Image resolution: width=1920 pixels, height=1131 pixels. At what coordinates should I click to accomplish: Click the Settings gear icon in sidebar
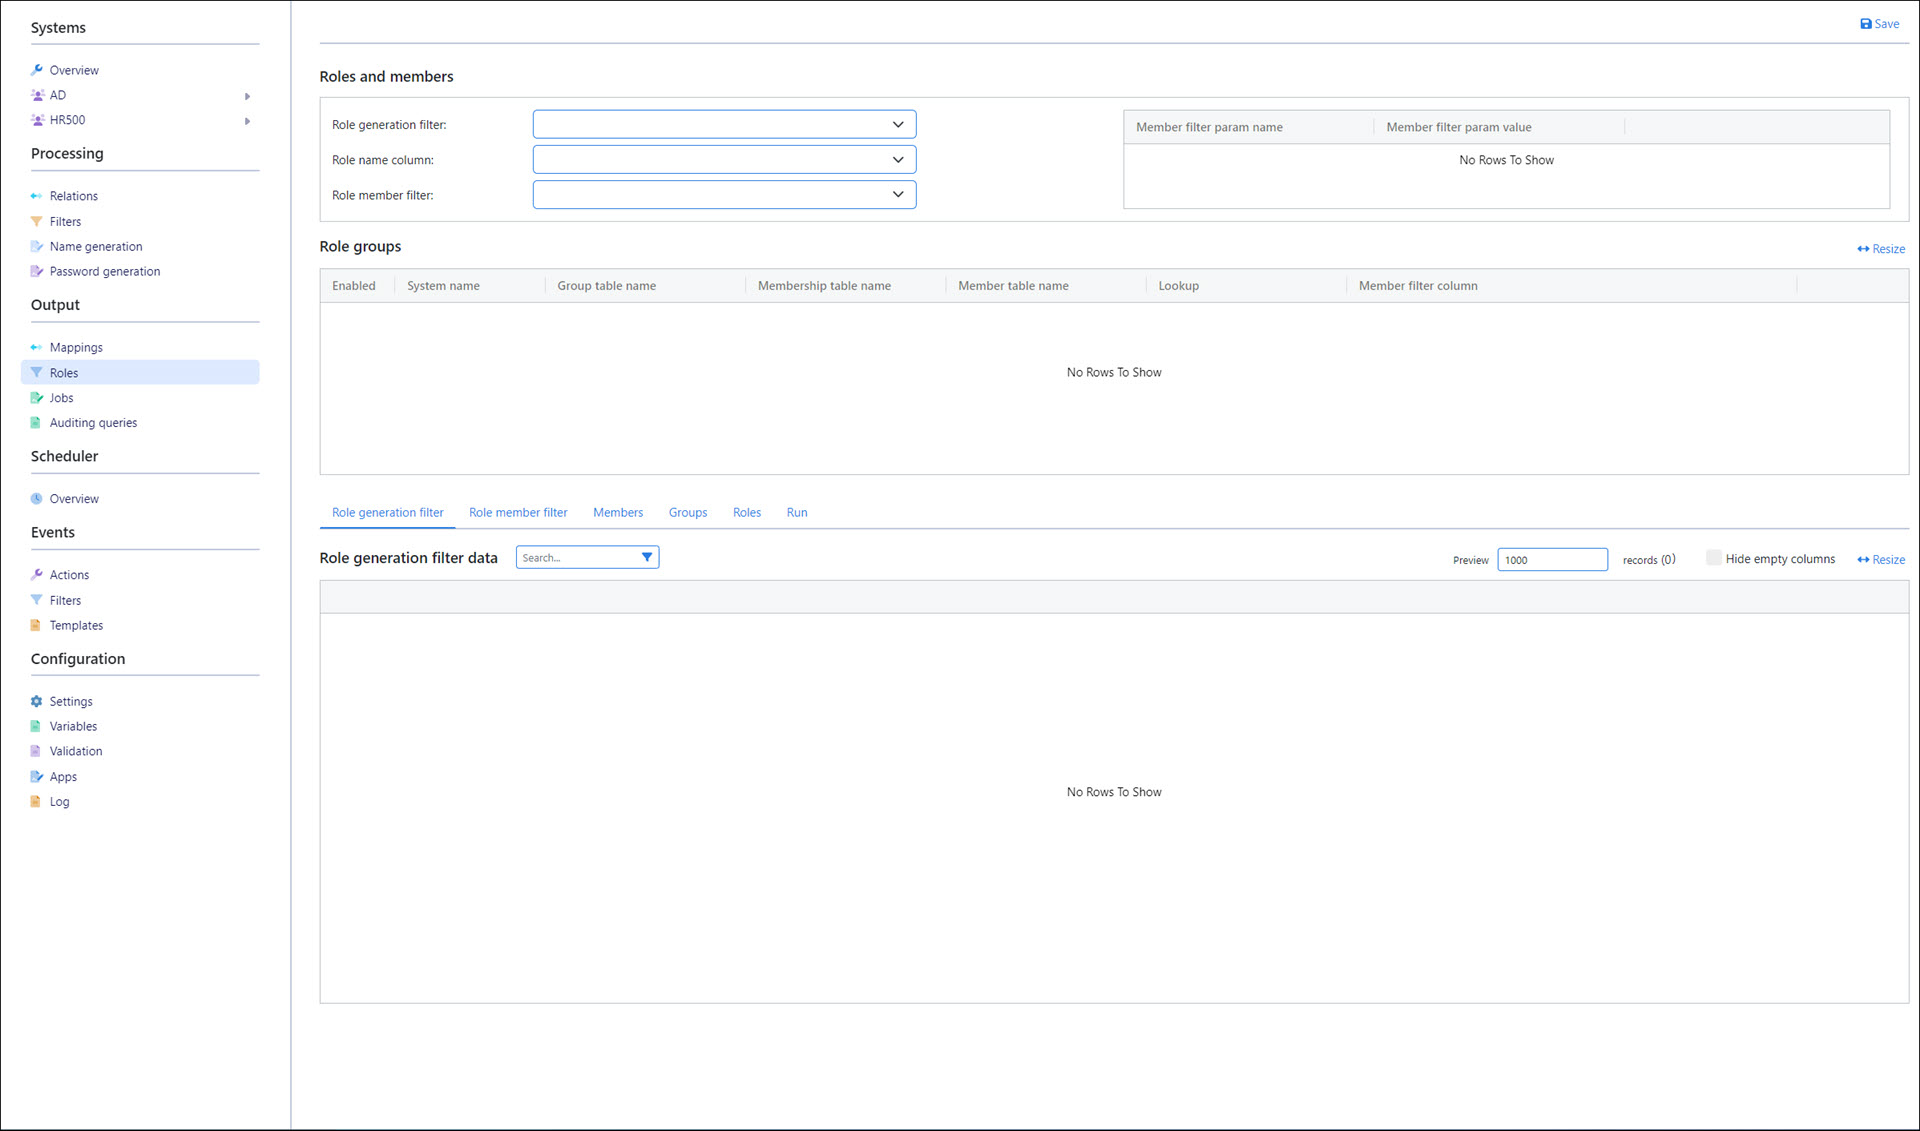pos(37,701)
